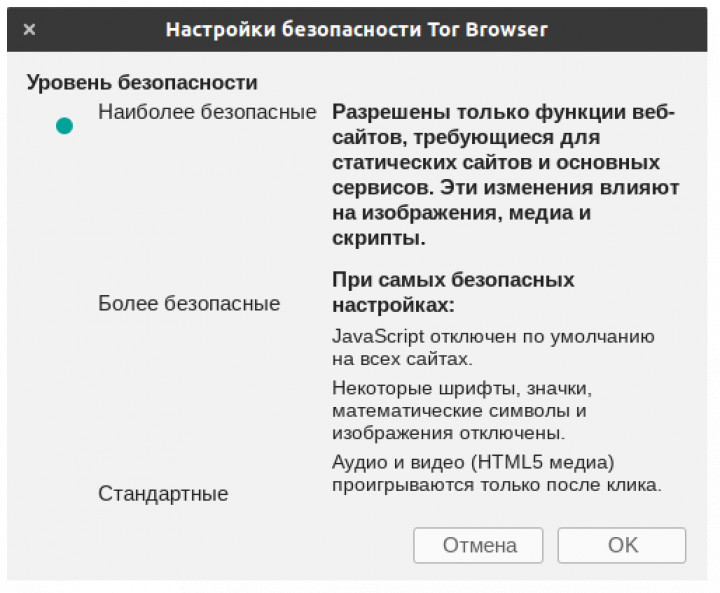720x593 pixels.
Task: Click the 'проигрываются только после клика.' line
Action: tap(497, 486)
